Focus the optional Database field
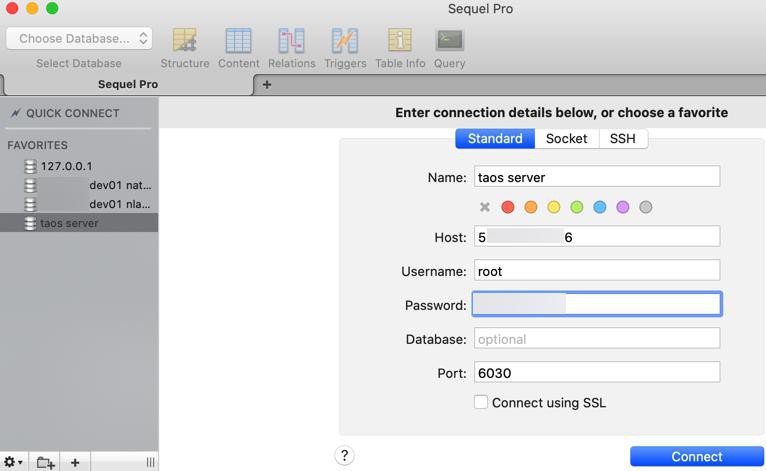The image size is (766, 471). pos(597,338)
